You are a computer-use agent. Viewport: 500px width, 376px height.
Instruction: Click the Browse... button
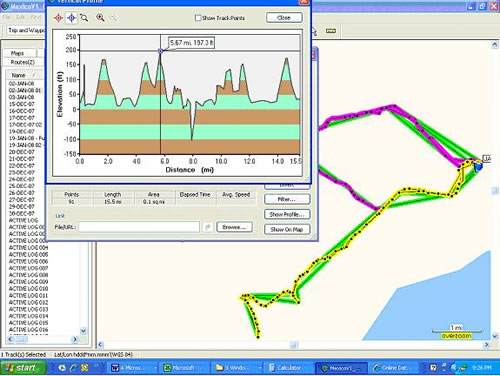point(234,227)
